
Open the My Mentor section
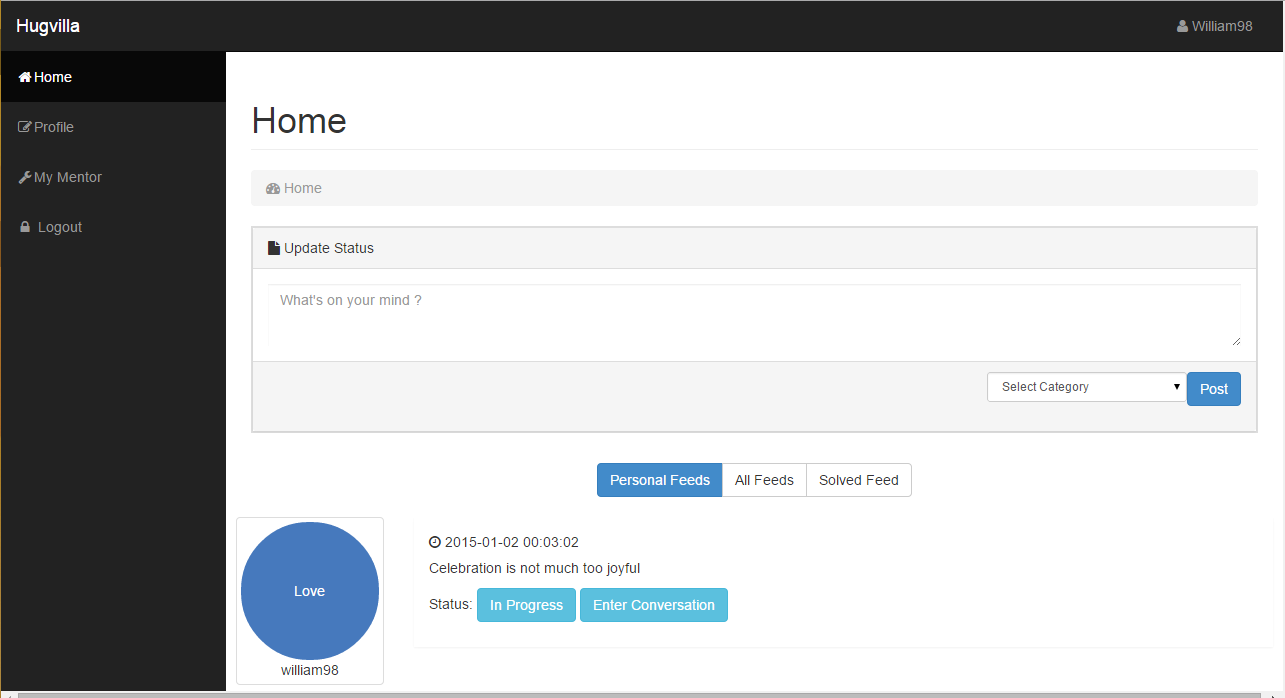pos(113,177)
